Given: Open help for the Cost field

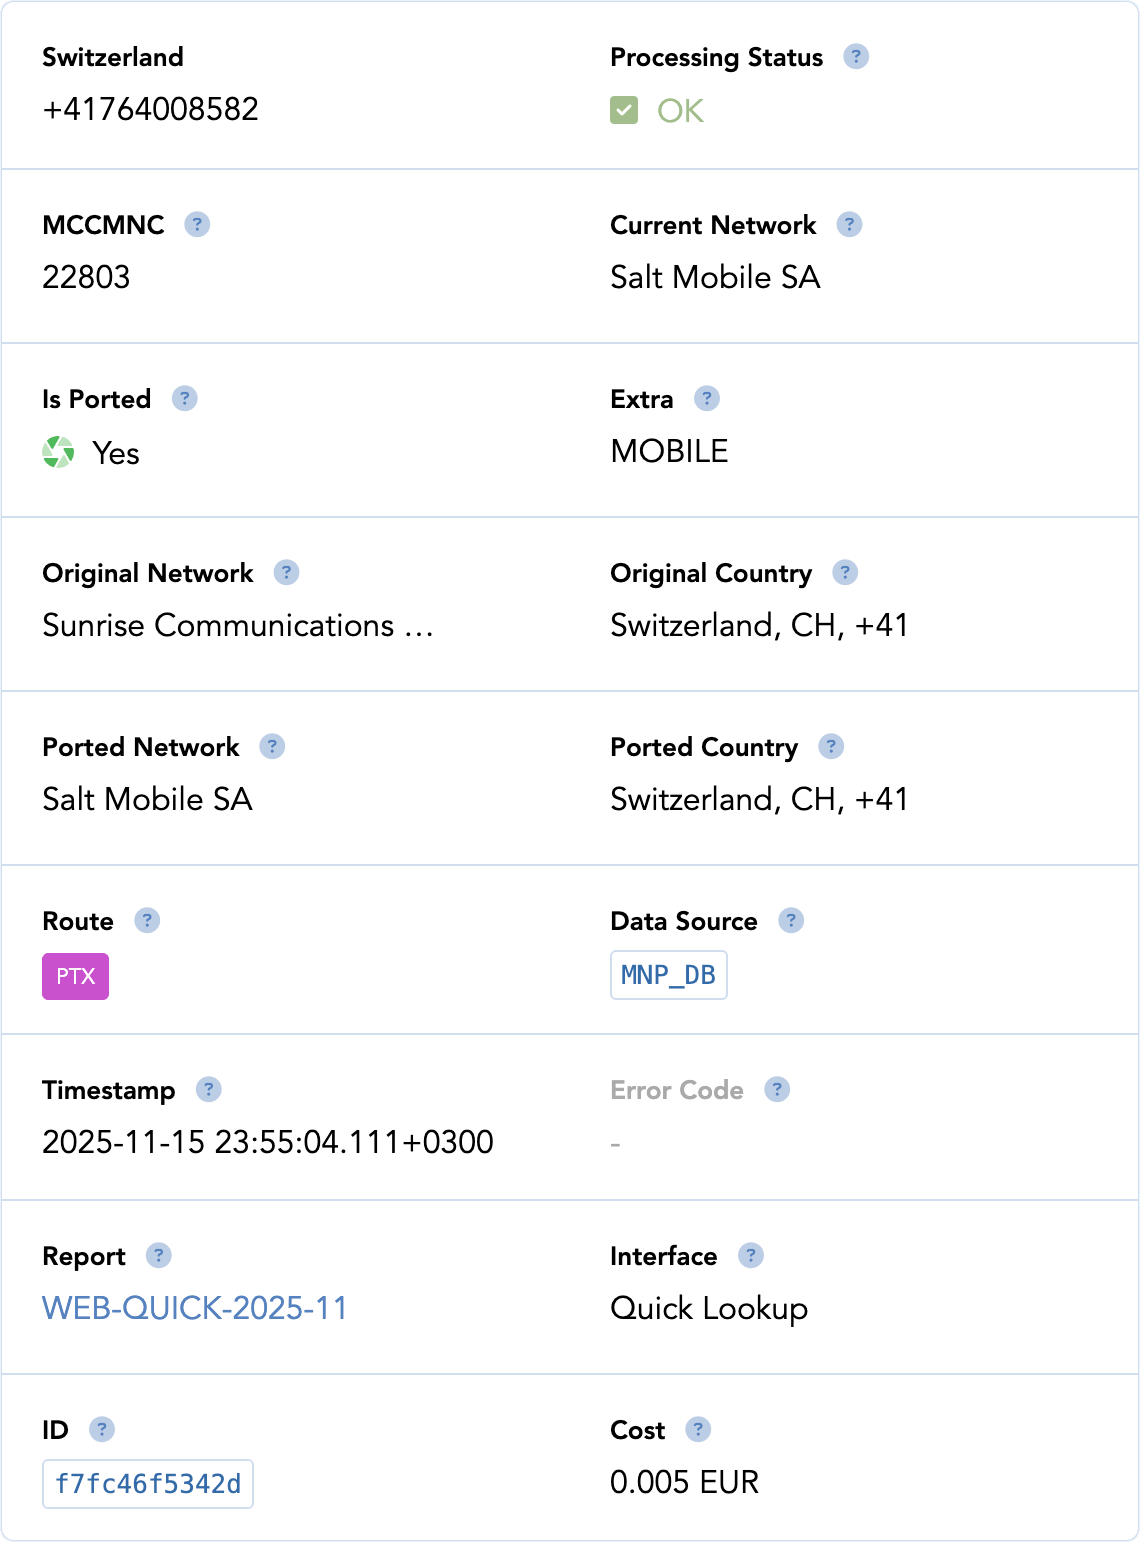Looking at the screenshot, I should 697,1429.
